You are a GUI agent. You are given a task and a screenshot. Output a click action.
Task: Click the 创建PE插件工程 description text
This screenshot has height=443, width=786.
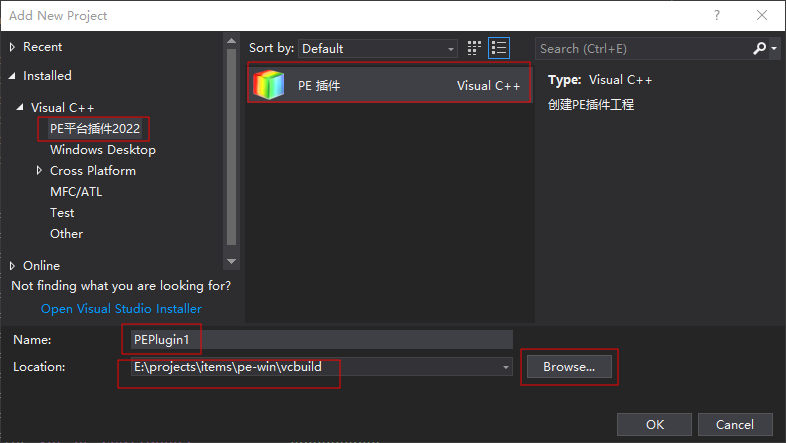(591, 105)
